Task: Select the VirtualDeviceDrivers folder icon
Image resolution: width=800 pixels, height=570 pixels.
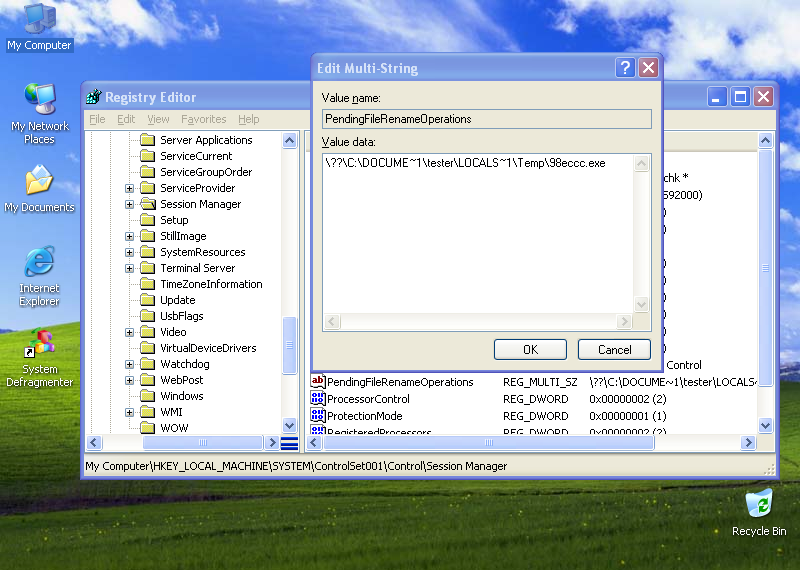Action: pos(147,348)
